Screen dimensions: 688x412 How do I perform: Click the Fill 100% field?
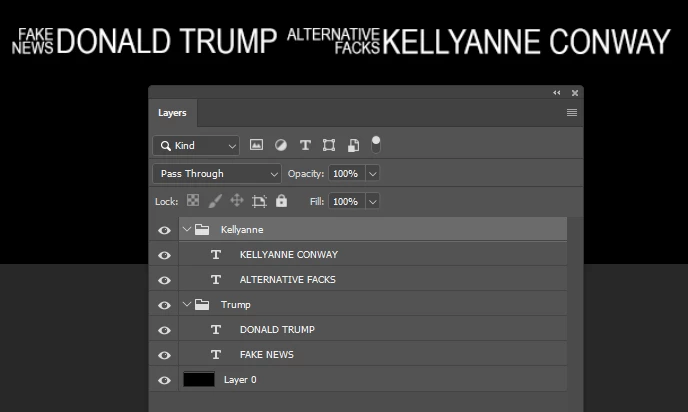(x=346, y=202)
